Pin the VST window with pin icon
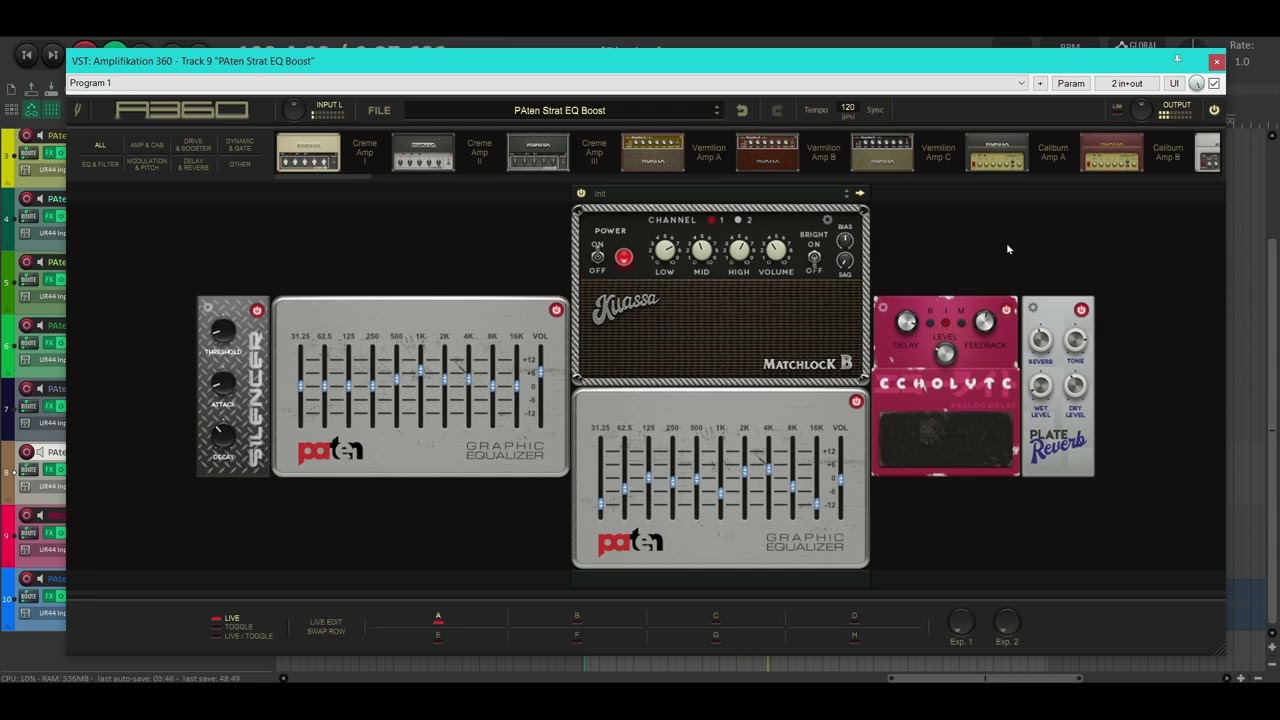Viewport: 1280px width, 720px height. pyautogui.click(x=1177, y=60)
